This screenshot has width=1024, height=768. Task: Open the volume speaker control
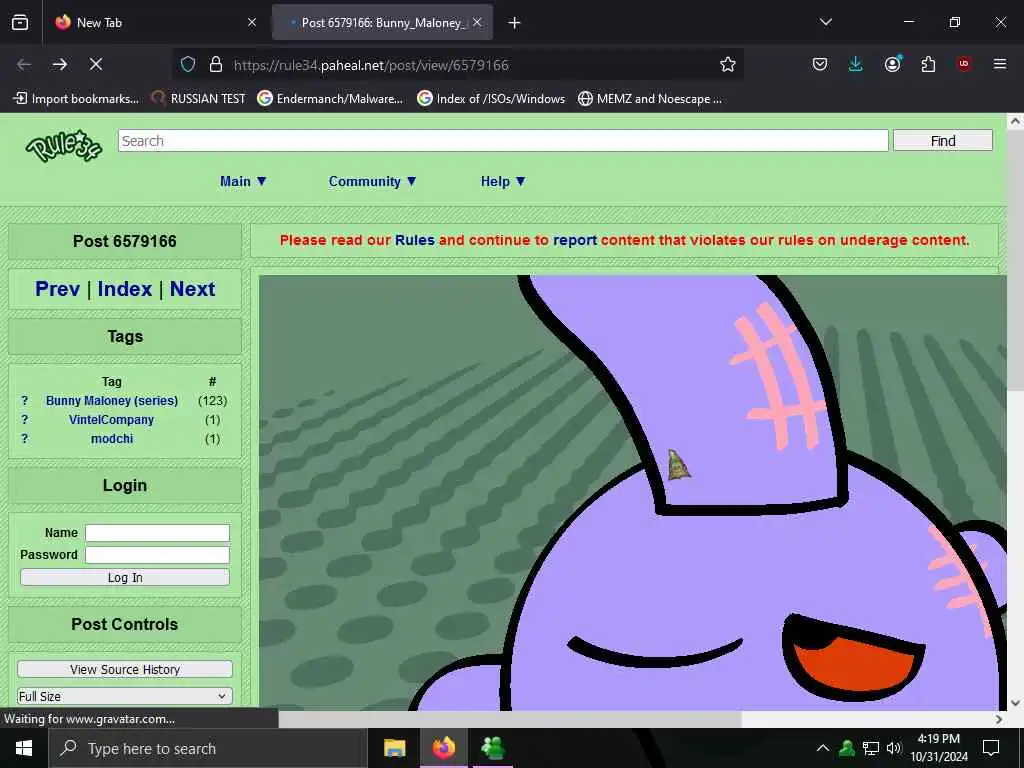[894, 748]
